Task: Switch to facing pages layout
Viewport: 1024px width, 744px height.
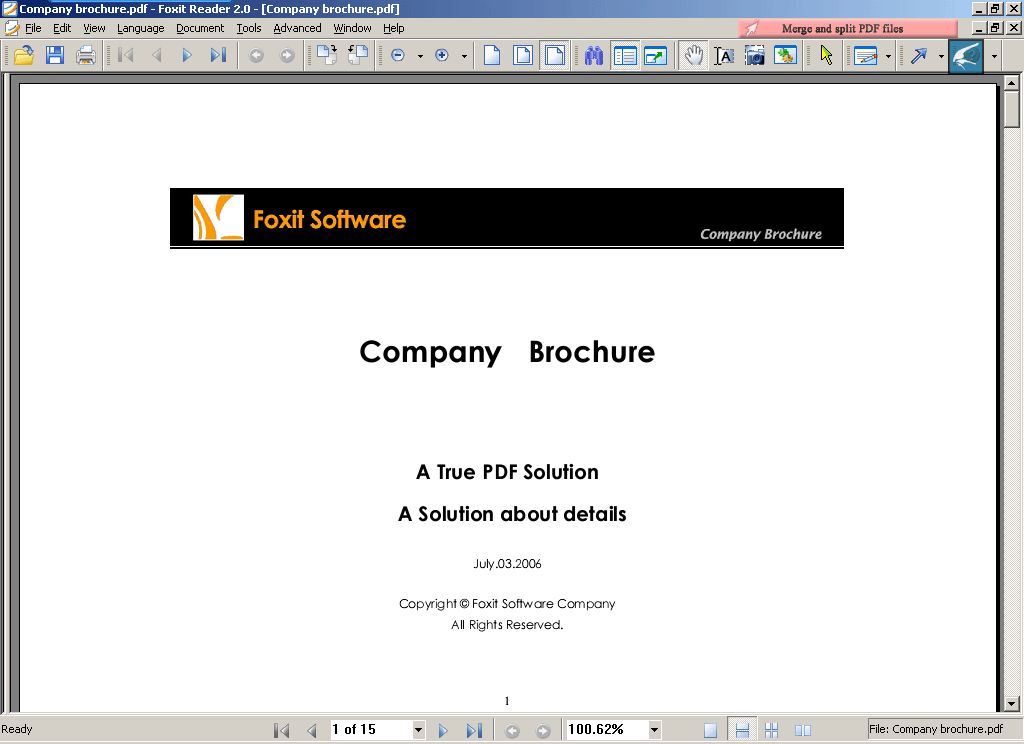Action: click(x=802, y=730)
